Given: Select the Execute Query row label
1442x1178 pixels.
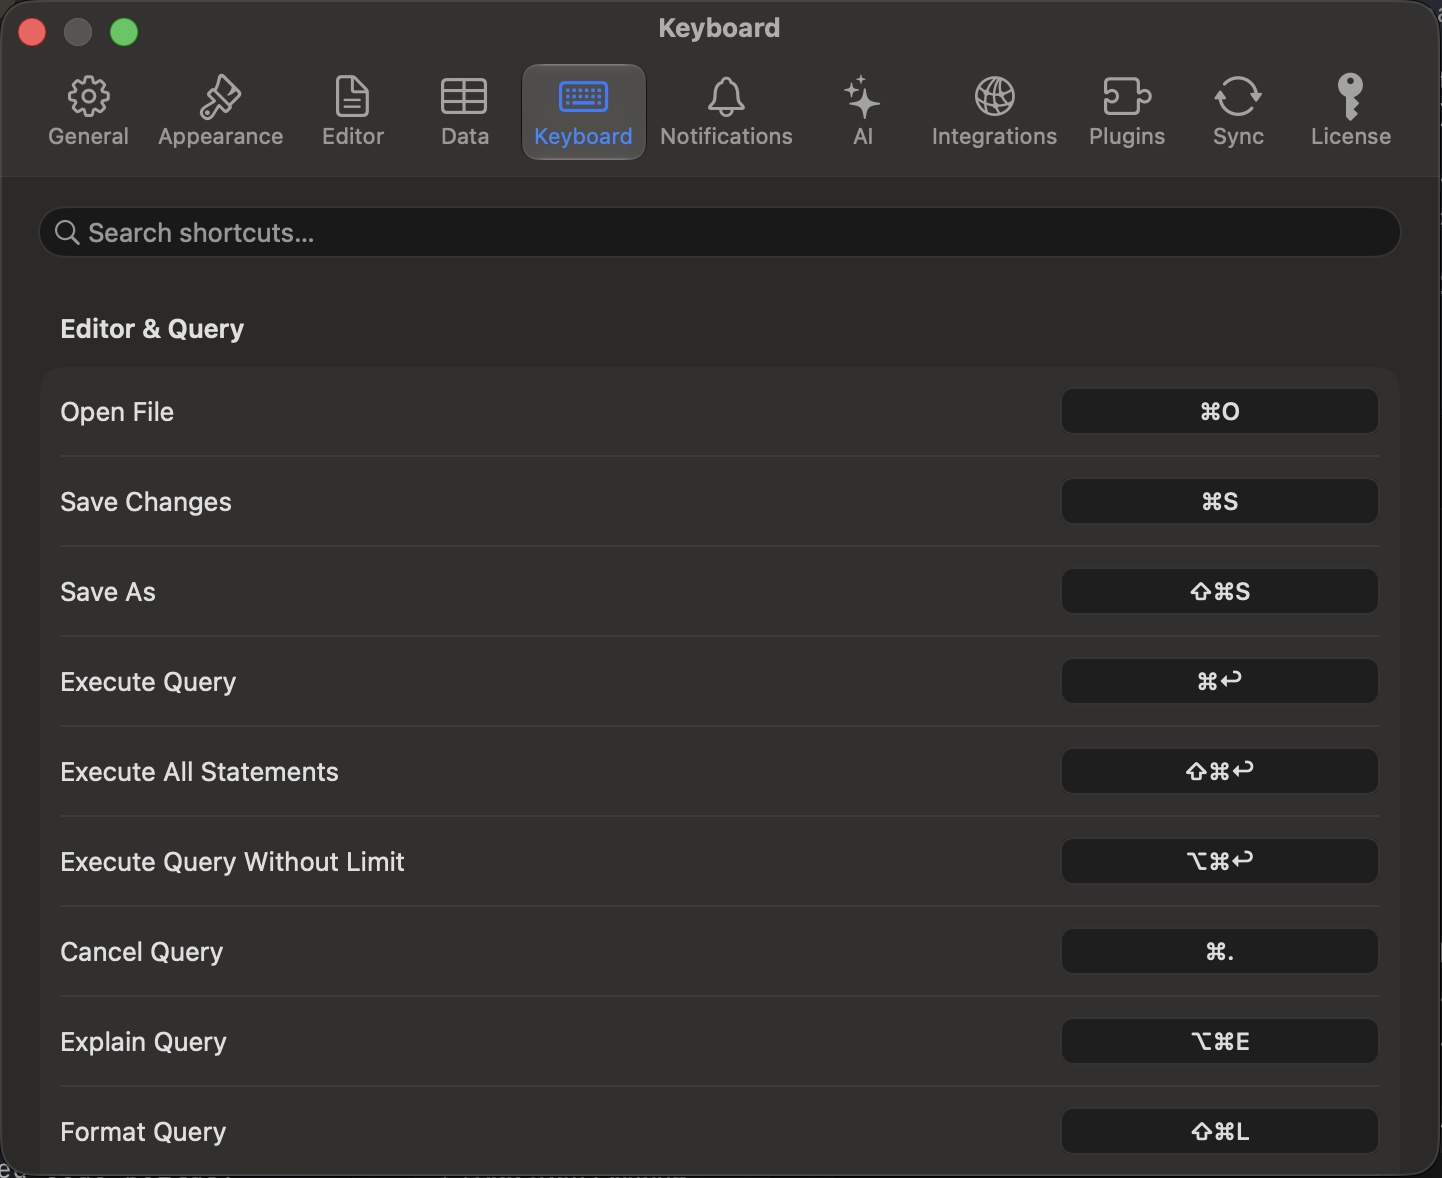Looking at the screenshot, I should pyautogui.click(x=148, y=682).
